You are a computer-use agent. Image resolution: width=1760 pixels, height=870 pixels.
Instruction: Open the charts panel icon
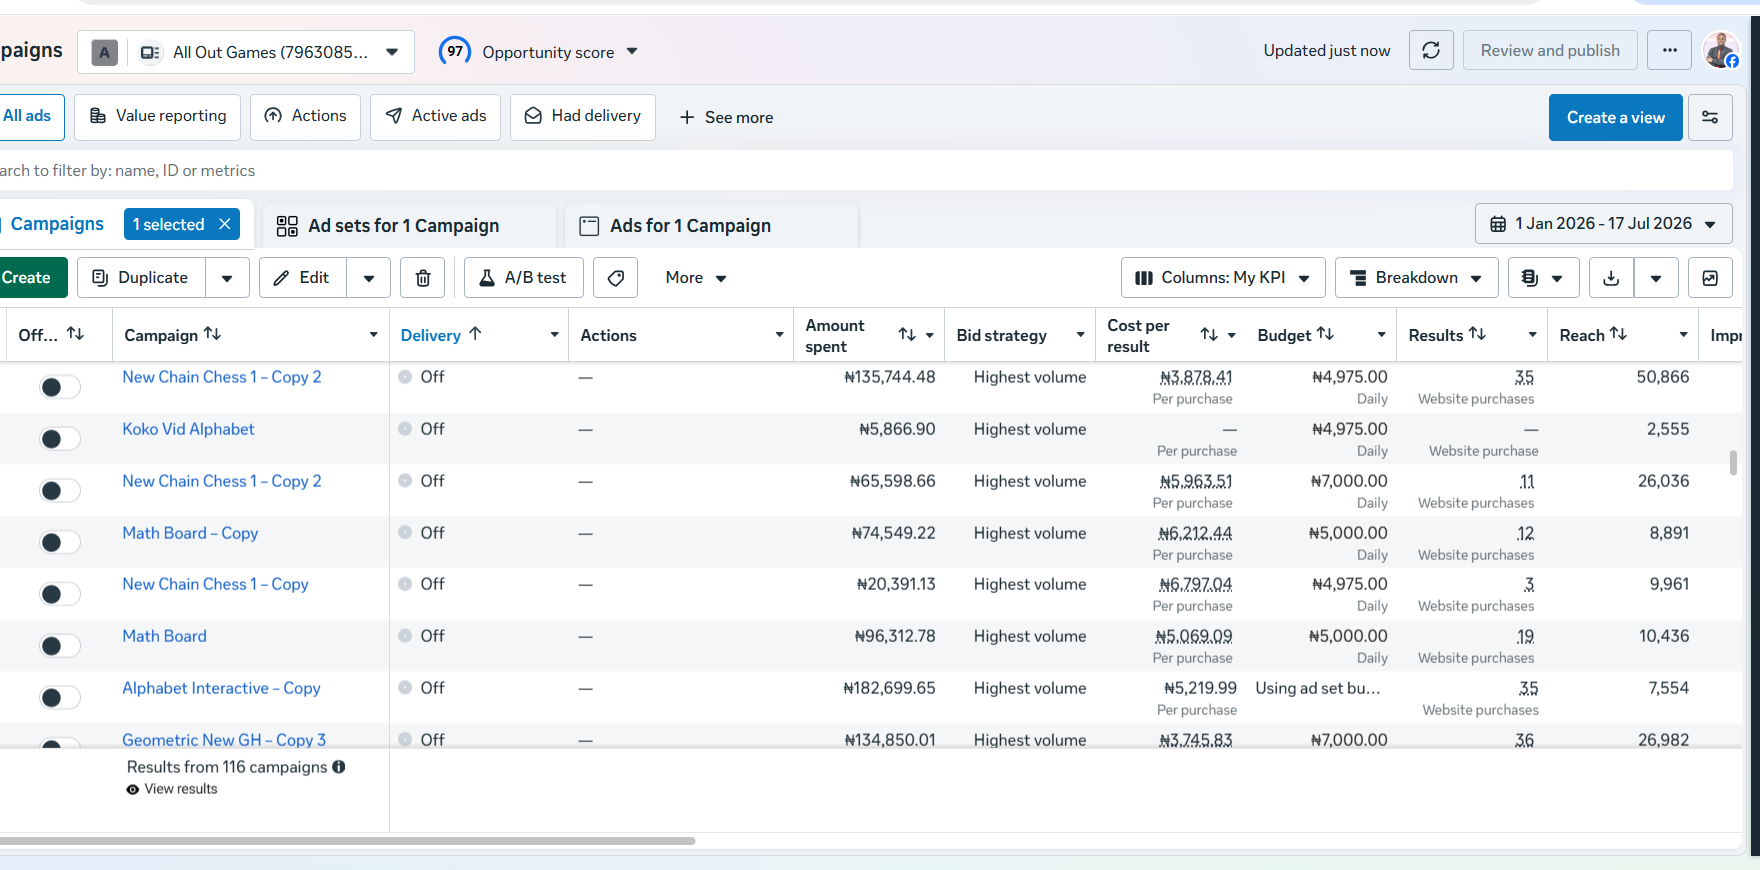[x=1710, y=278]
